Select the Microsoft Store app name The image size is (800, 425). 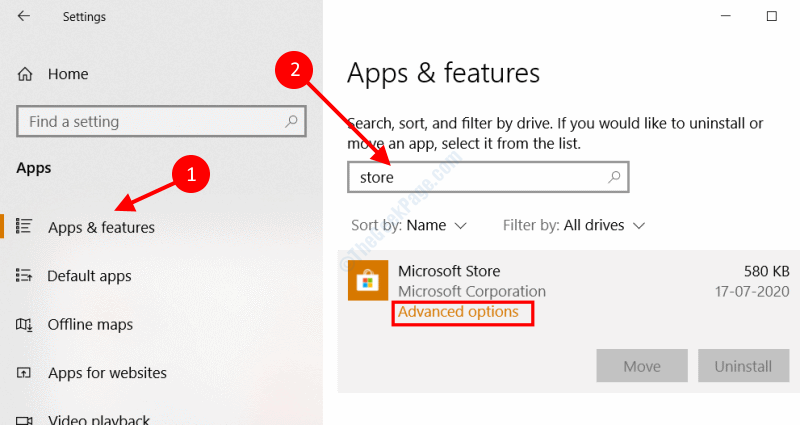[x=449, y=271]
